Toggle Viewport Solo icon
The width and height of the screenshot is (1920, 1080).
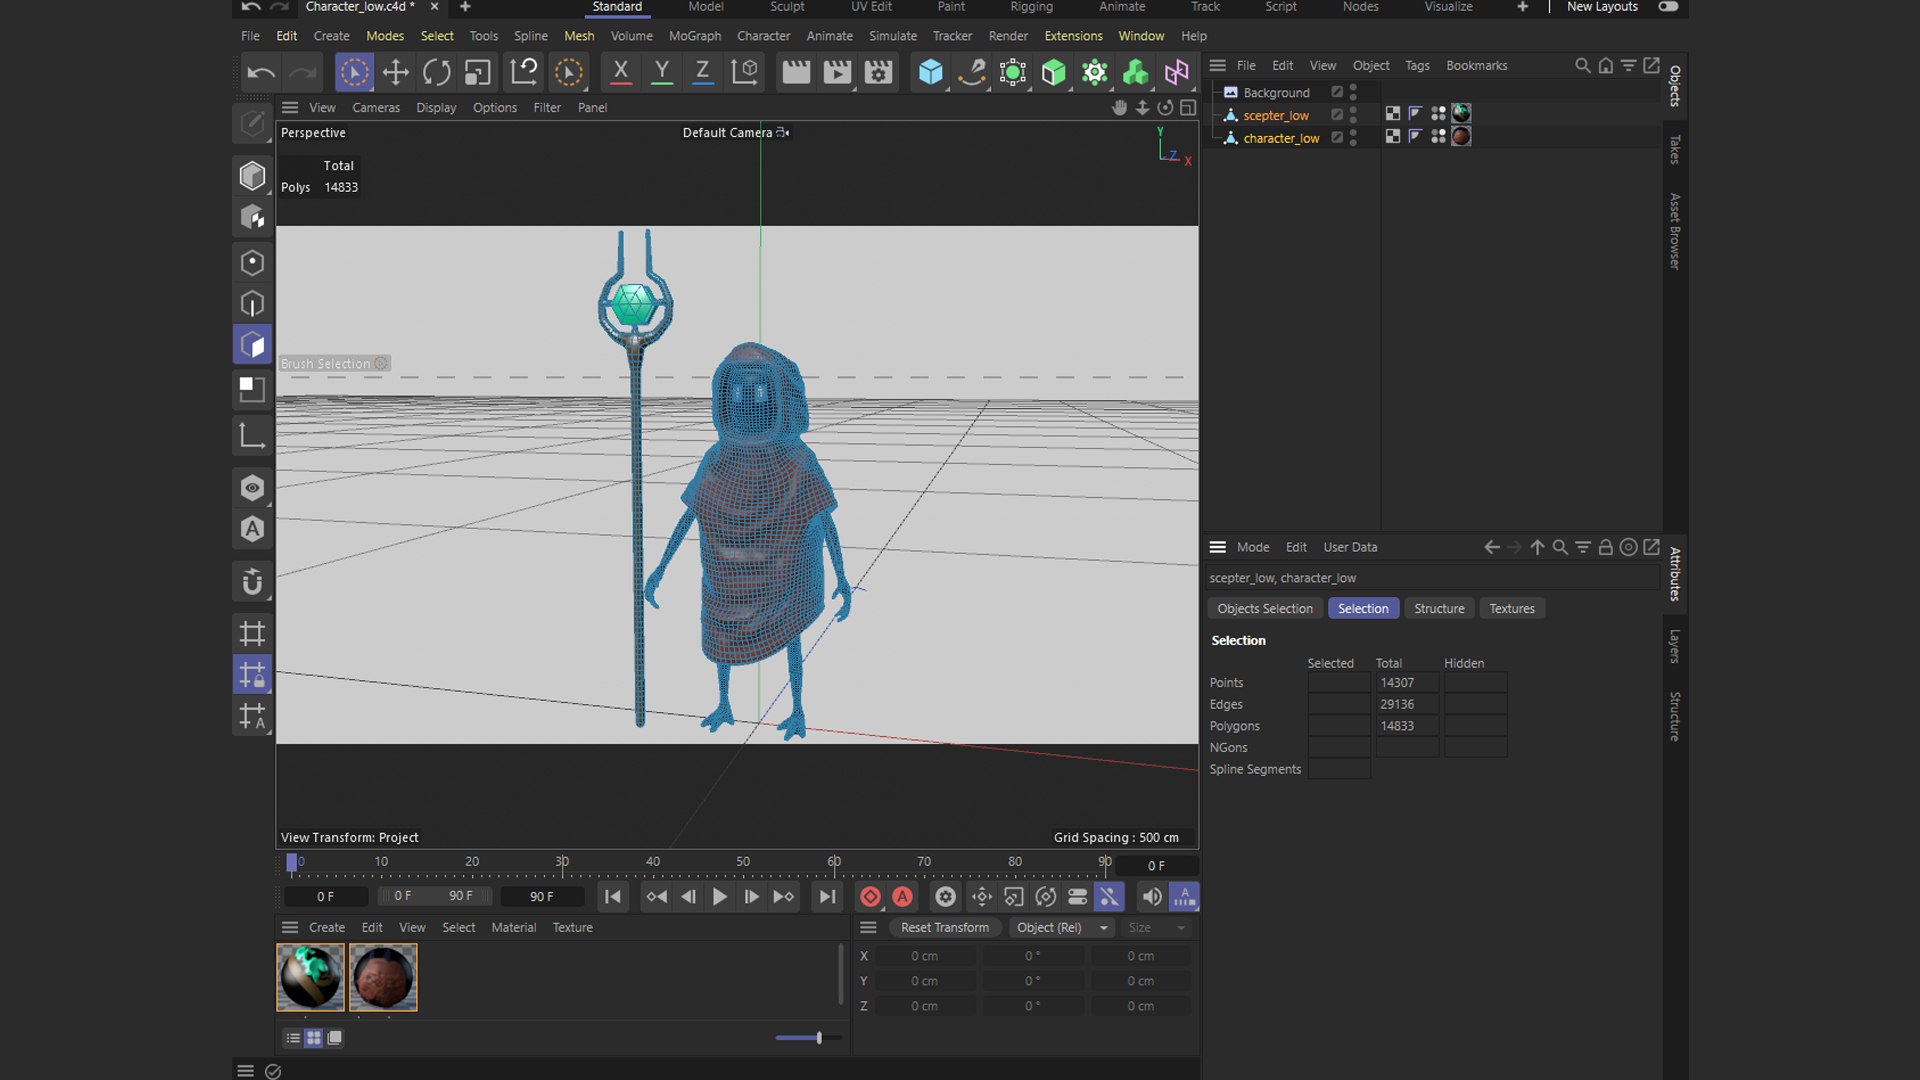click(x=252, y=488)
